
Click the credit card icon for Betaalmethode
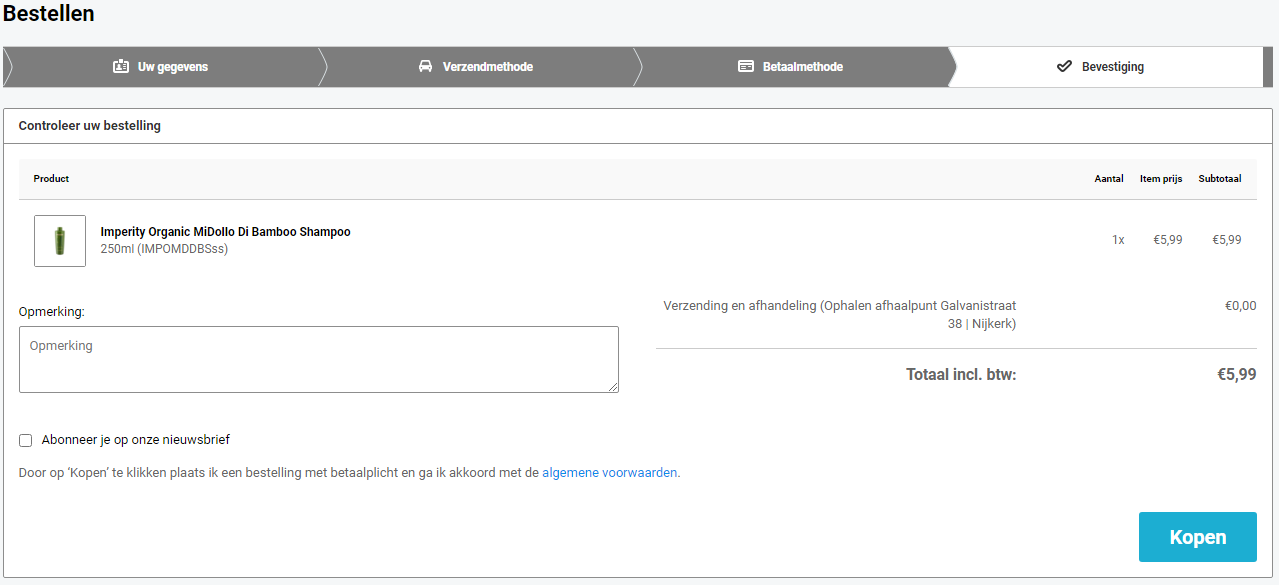click(x=746, y=67)
